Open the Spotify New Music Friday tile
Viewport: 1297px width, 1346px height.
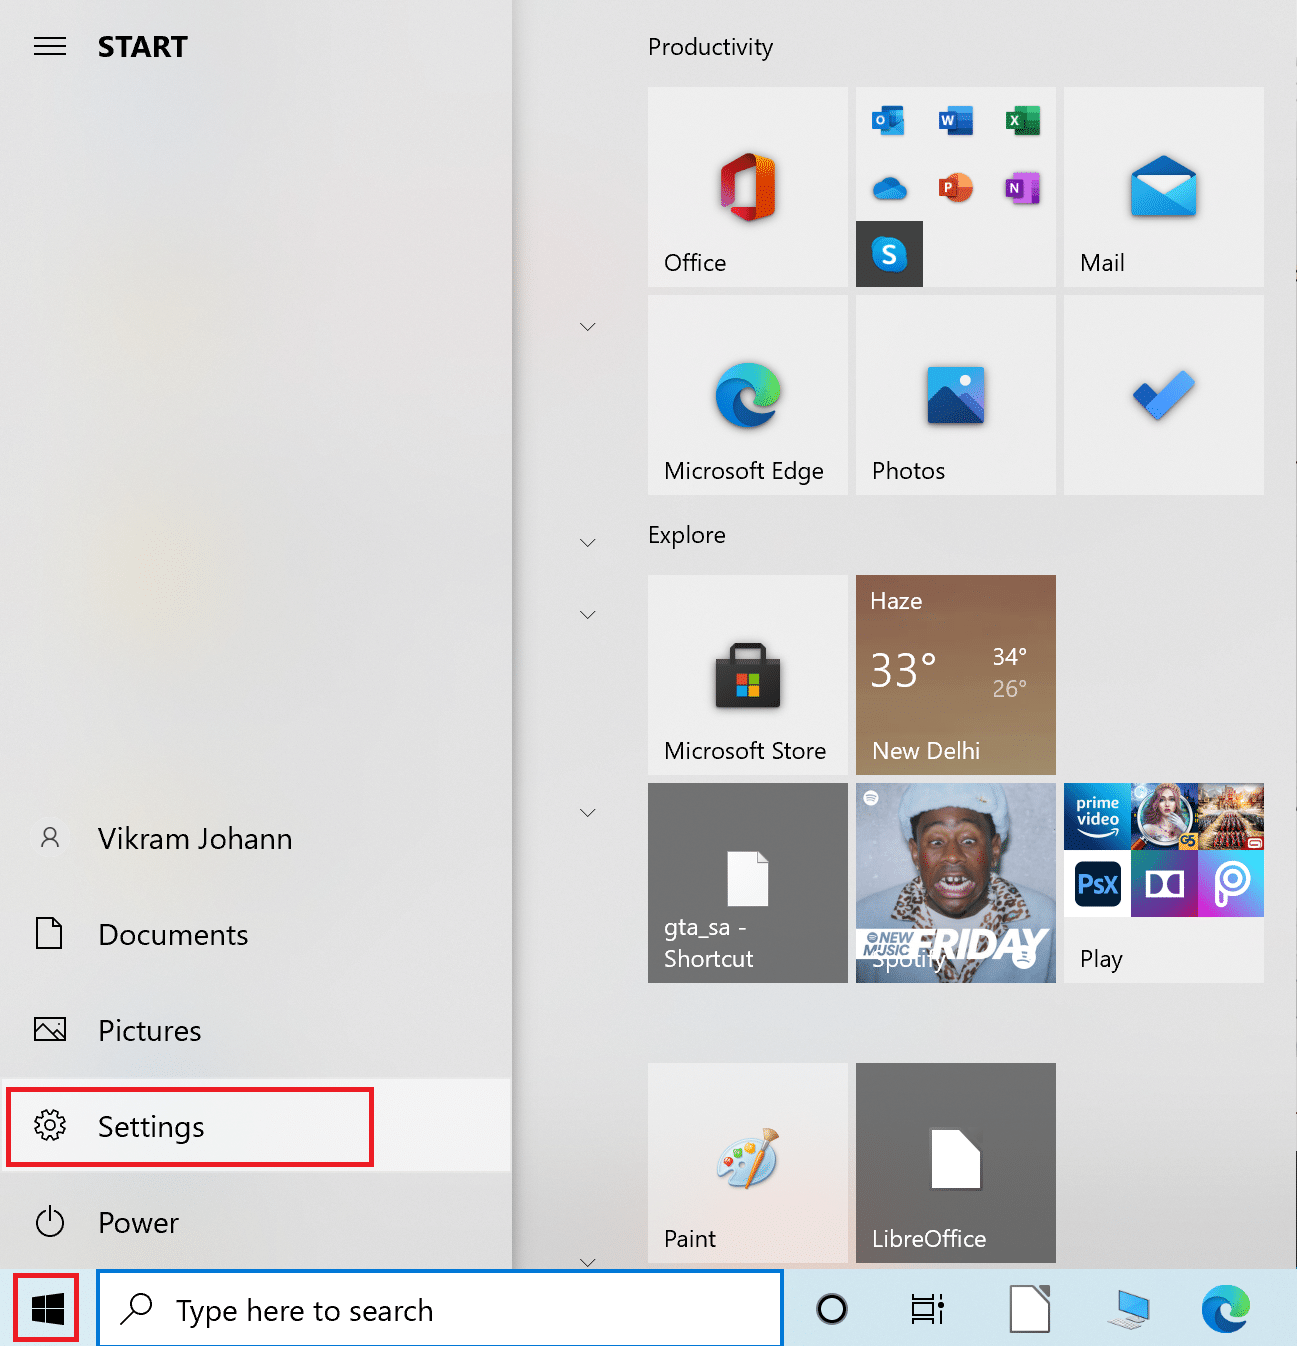pyautogui.click(x=955, y=883)
